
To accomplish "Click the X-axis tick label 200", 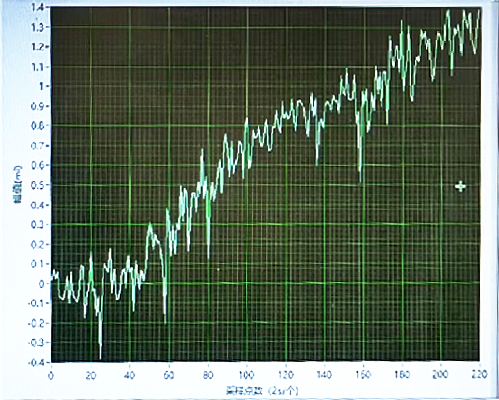I will pyautogui.click(x=440, y=374).
